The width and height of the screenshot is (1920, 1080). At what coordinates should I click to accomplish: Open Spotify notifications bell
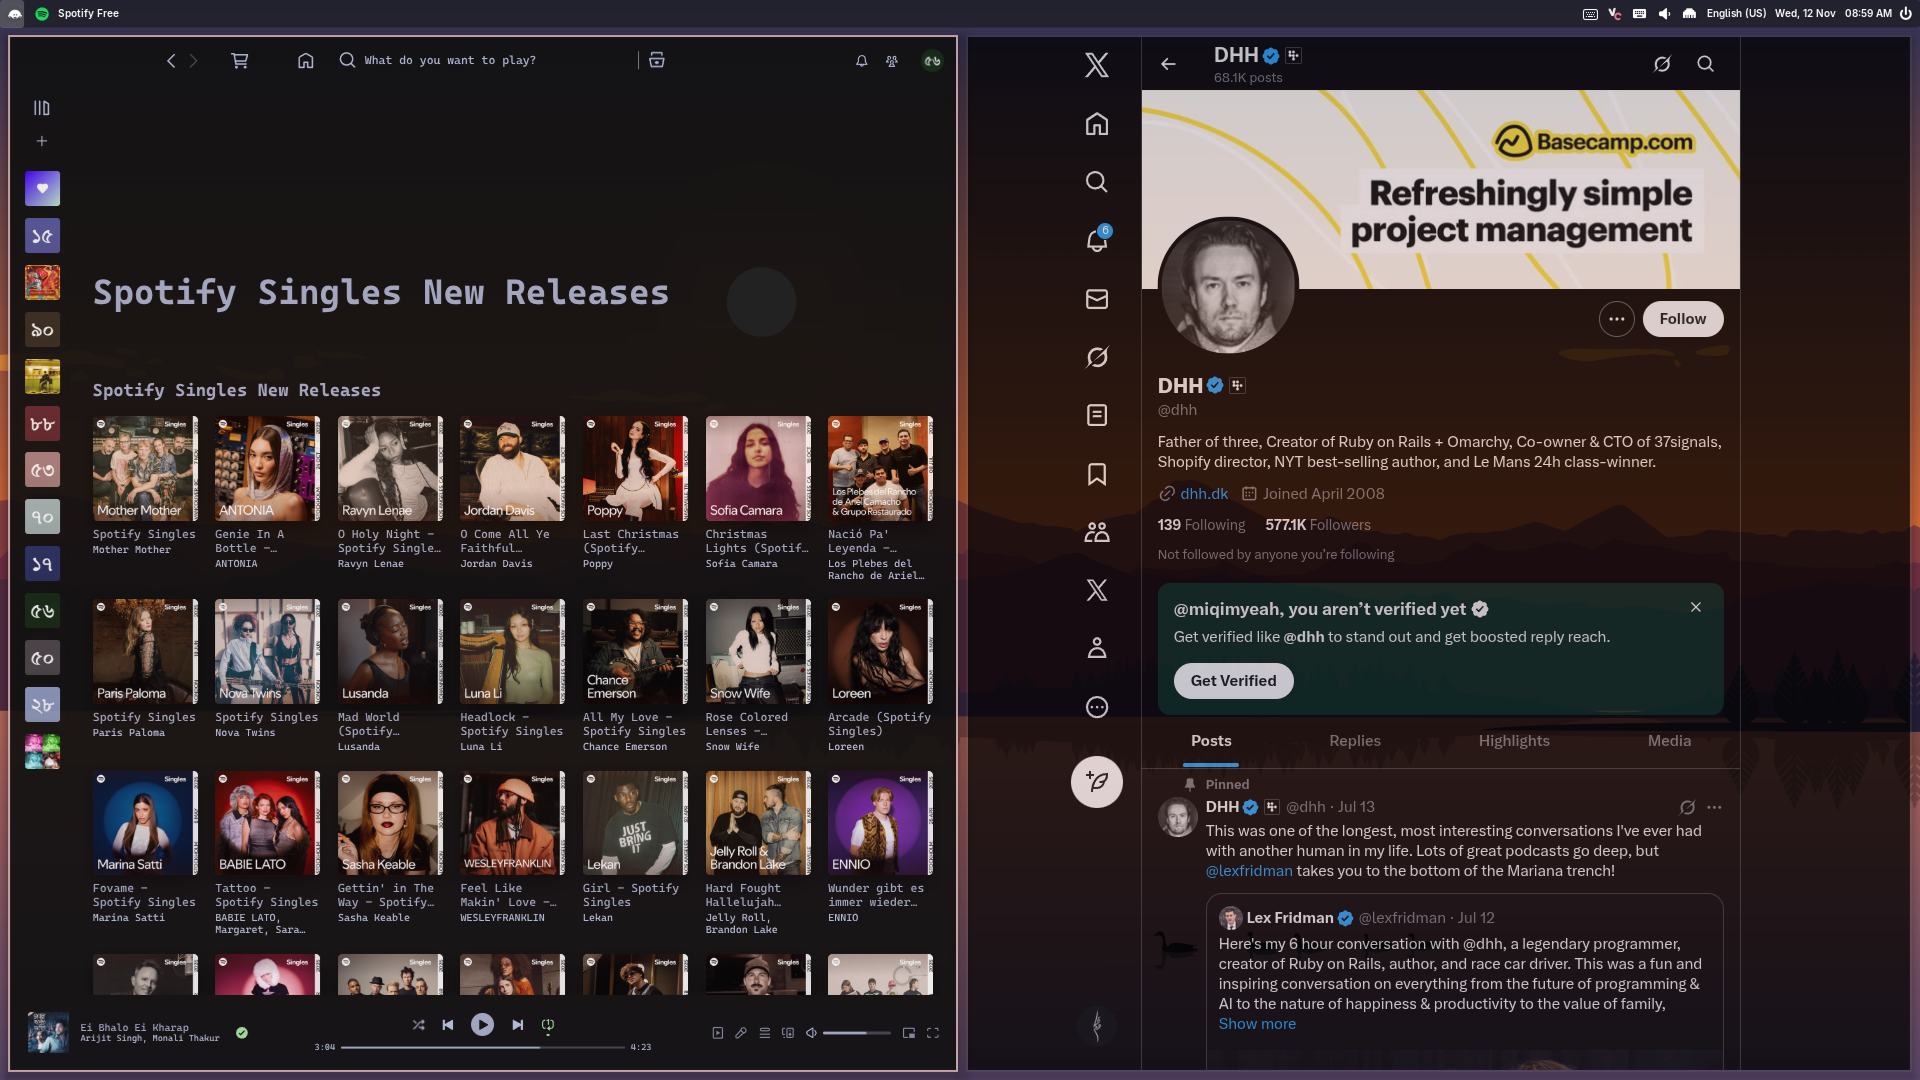pos(861,61)
